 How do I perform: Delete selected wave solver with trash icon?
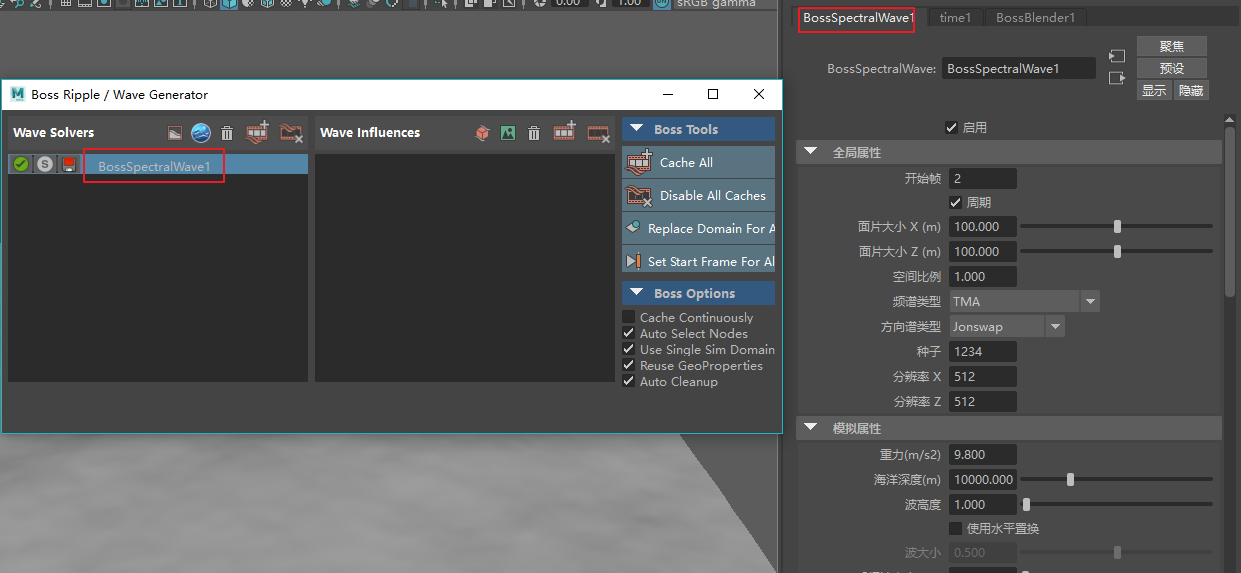click(227, 132)
